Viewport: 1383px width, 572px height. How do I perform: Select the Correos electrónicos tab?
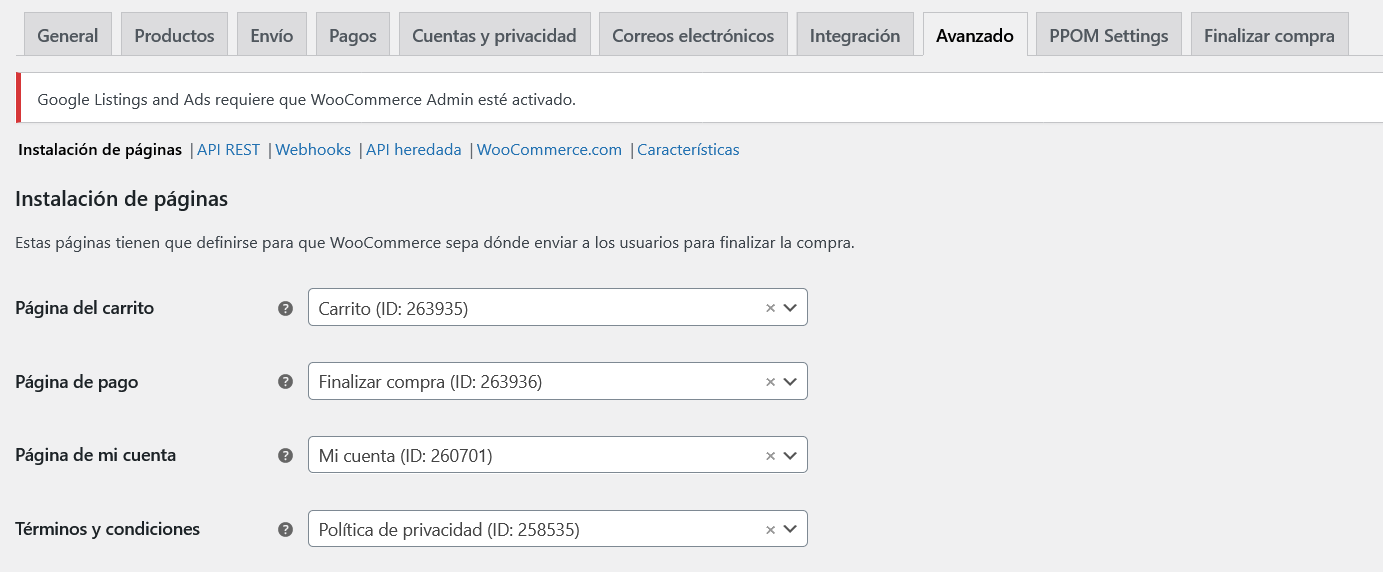693,35
